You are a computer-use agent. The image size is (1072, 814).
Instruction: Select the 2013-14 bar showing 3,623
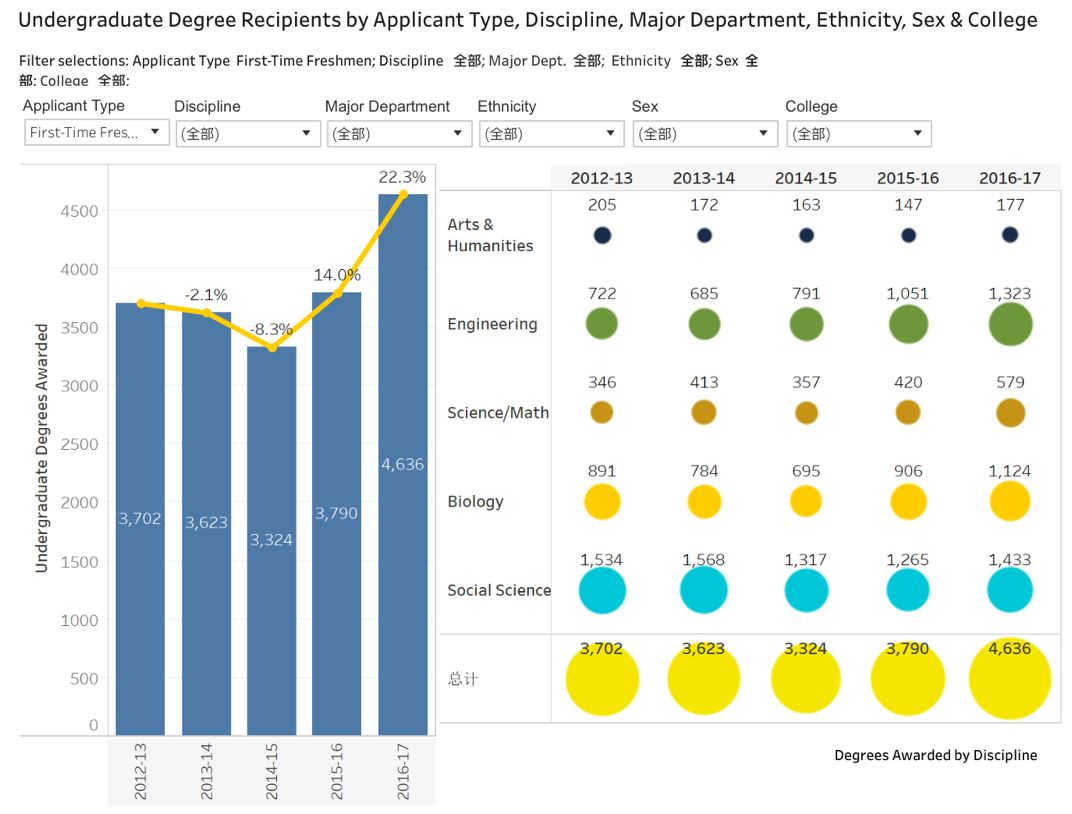tap(206, 524)
